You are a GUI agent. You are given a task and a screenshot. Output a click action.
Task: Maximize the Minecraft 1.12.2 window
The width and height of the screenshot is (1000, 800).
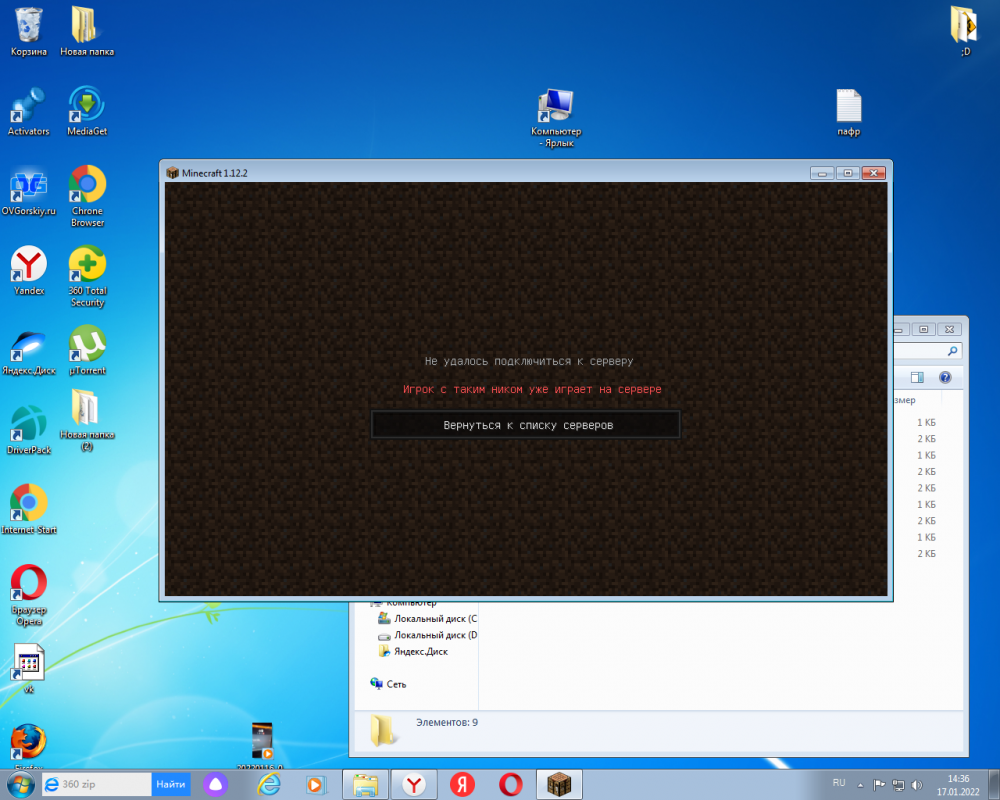[x=848, y=173]
